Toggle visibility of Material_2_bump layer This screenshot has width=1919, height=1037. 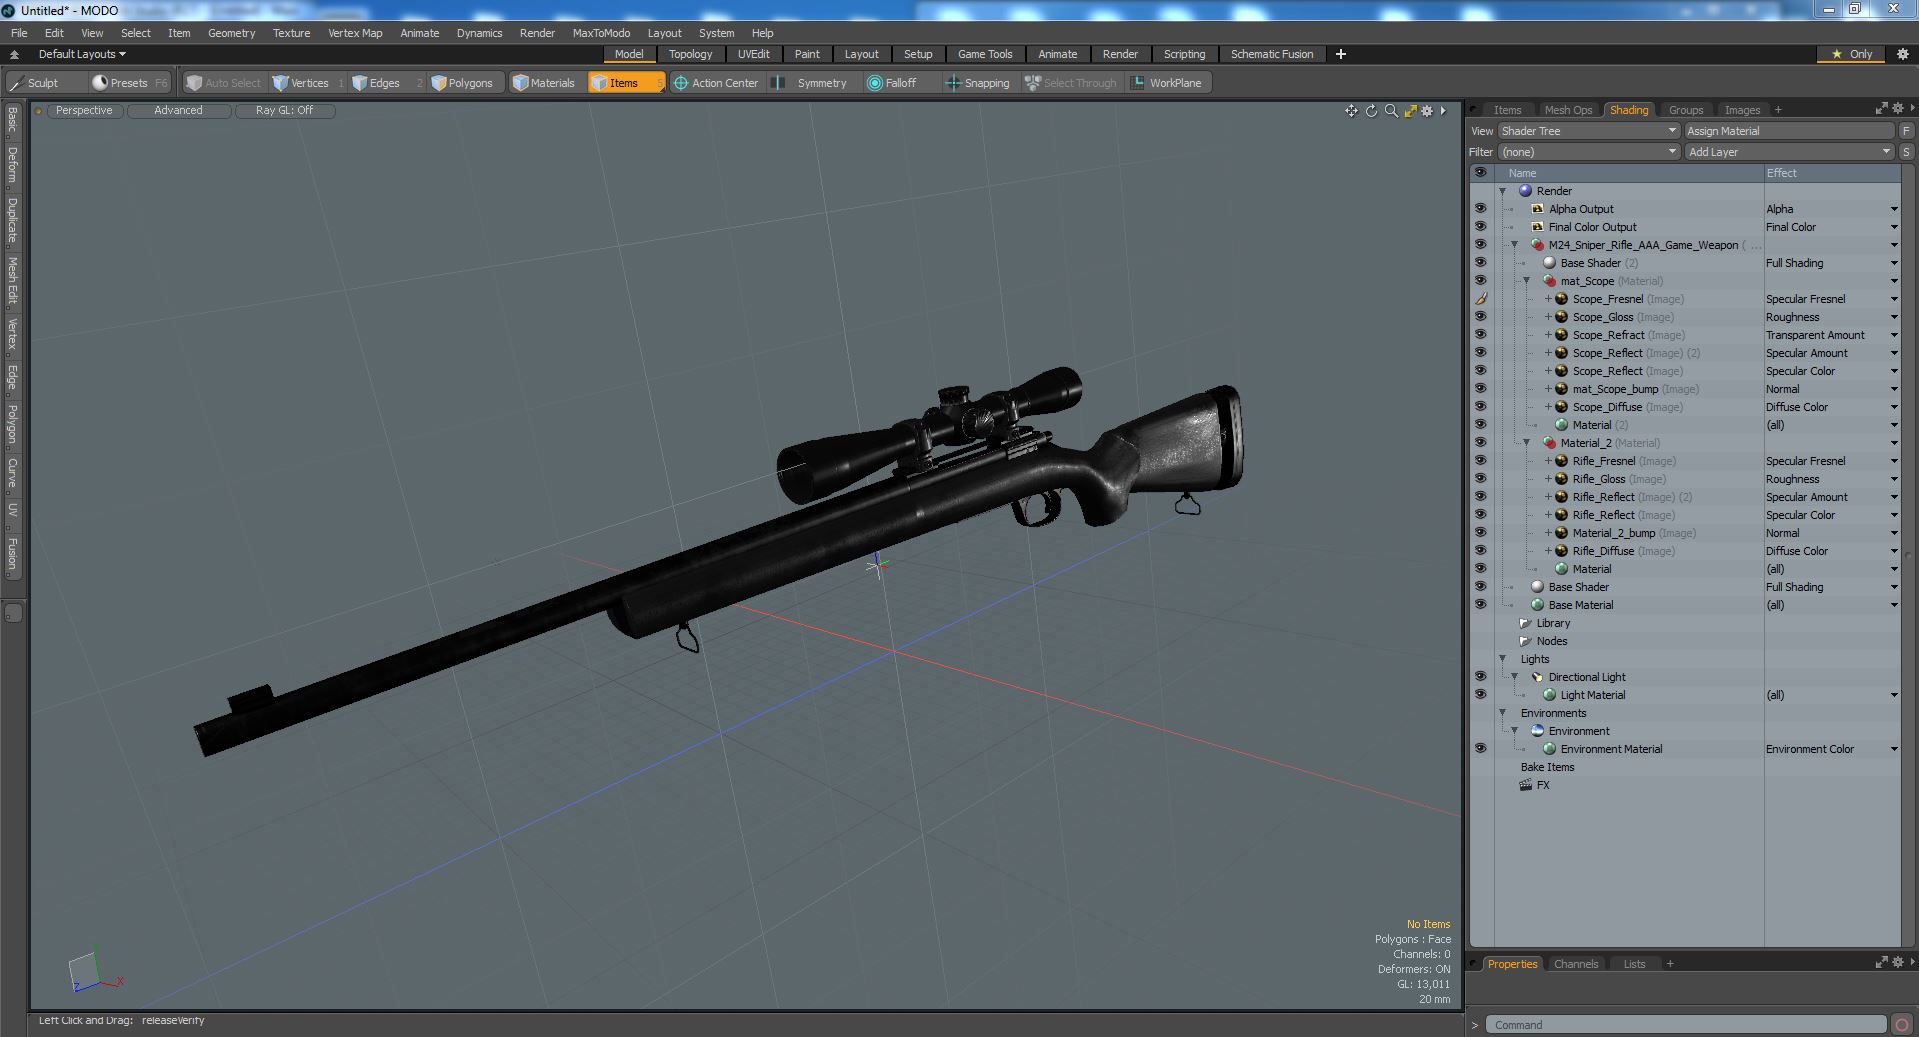[1480, 533]
